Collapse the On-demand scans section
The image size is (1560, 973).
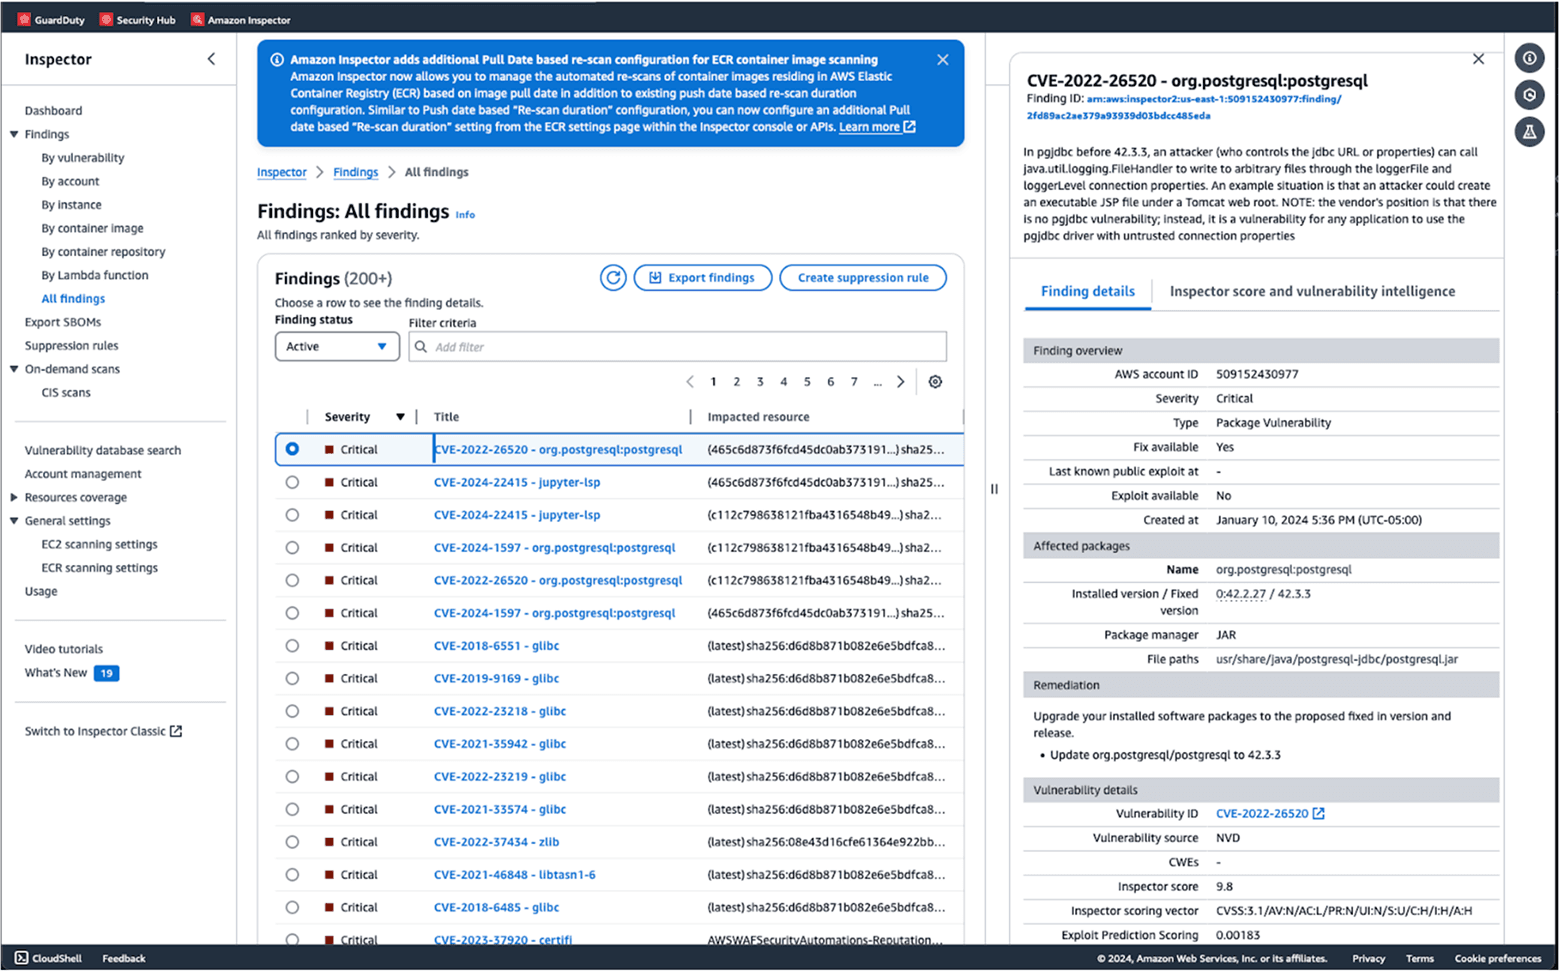click(x=14, y=369)
